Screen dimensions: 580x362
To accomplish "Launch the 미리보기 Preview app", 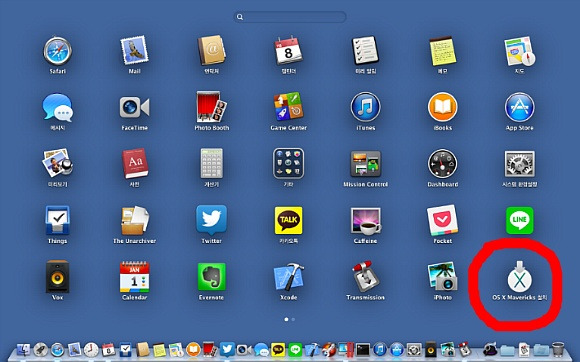I will pos(57,163).
